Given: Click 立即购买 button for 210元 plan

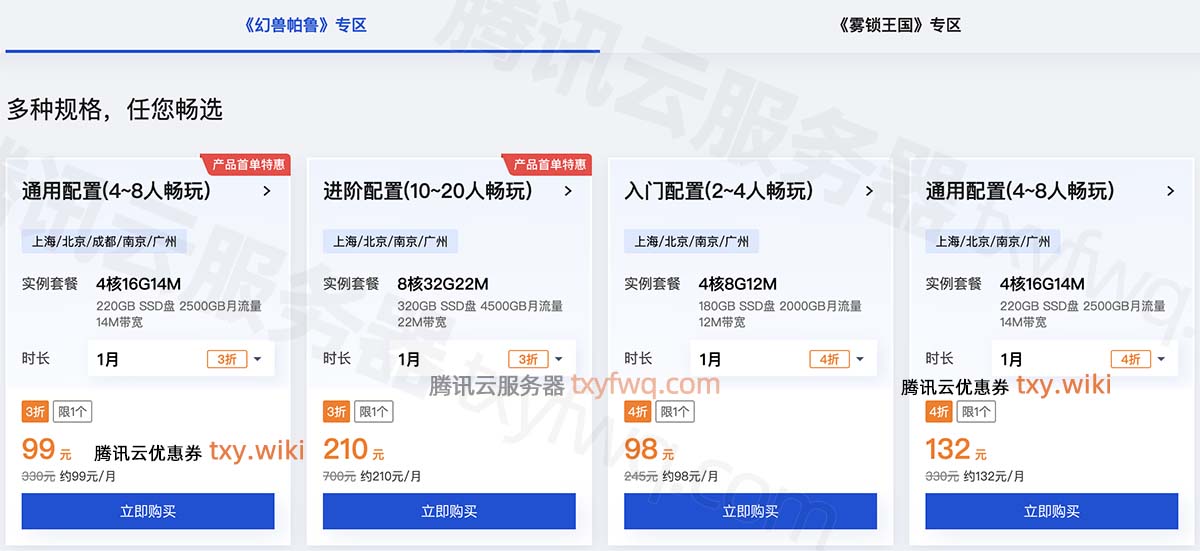Looking at the screenshot, I should pyautogui.click(x=449, y=511).
